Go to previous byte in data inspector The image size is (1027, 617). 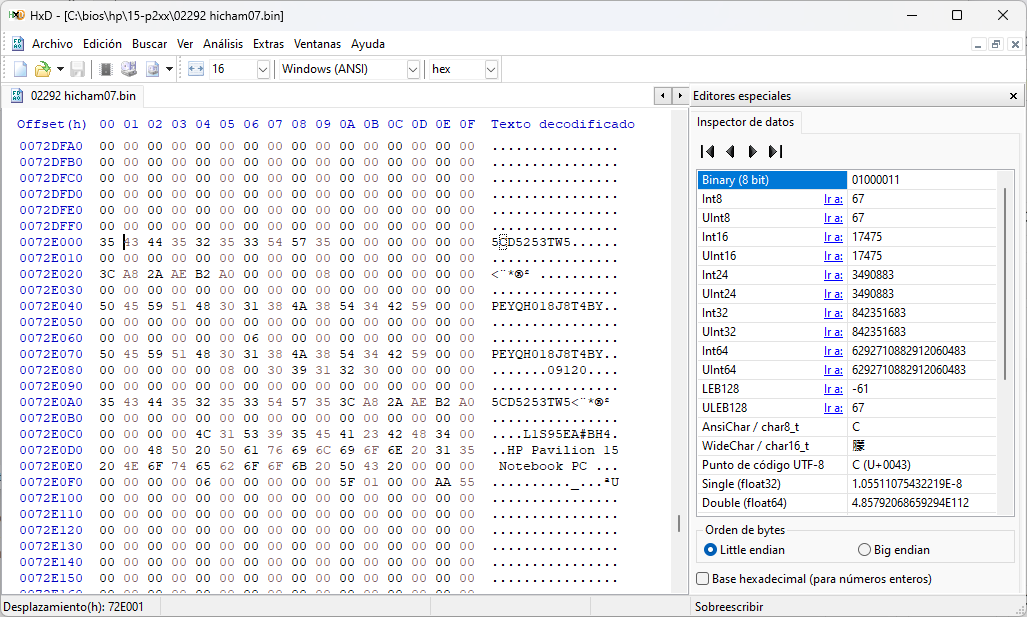pyautogui.click(x=730, y=152)
